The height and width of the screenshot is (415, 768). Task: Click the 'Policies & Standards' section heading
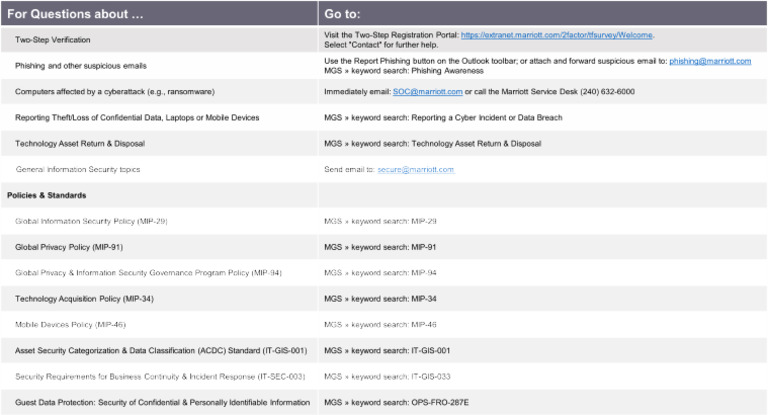[x=47, y=195]
